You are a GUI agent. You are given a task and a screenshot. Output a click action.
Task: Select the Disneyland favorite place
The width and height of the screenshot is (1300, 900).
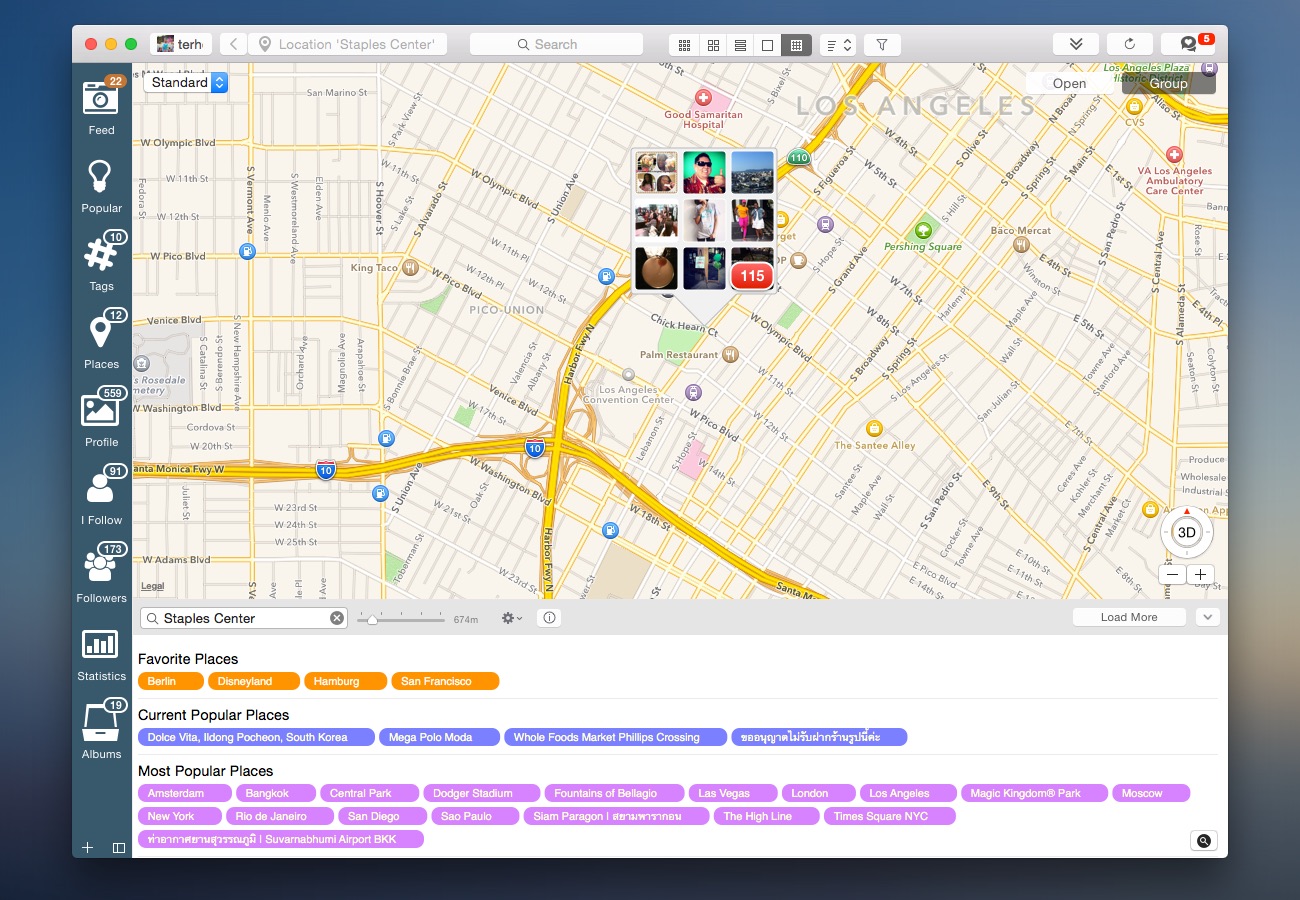pos(254,681)
